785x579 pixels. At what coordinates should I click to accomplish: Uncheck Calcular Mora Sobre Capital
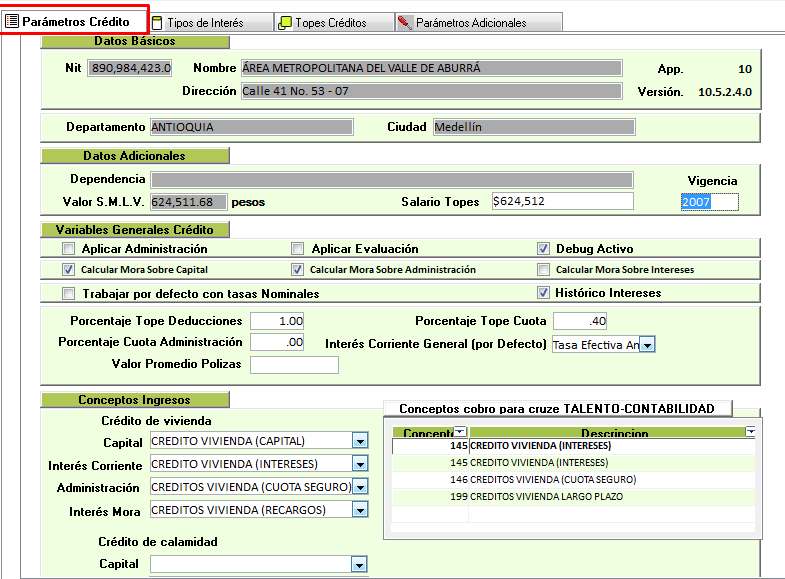point(68,270)
